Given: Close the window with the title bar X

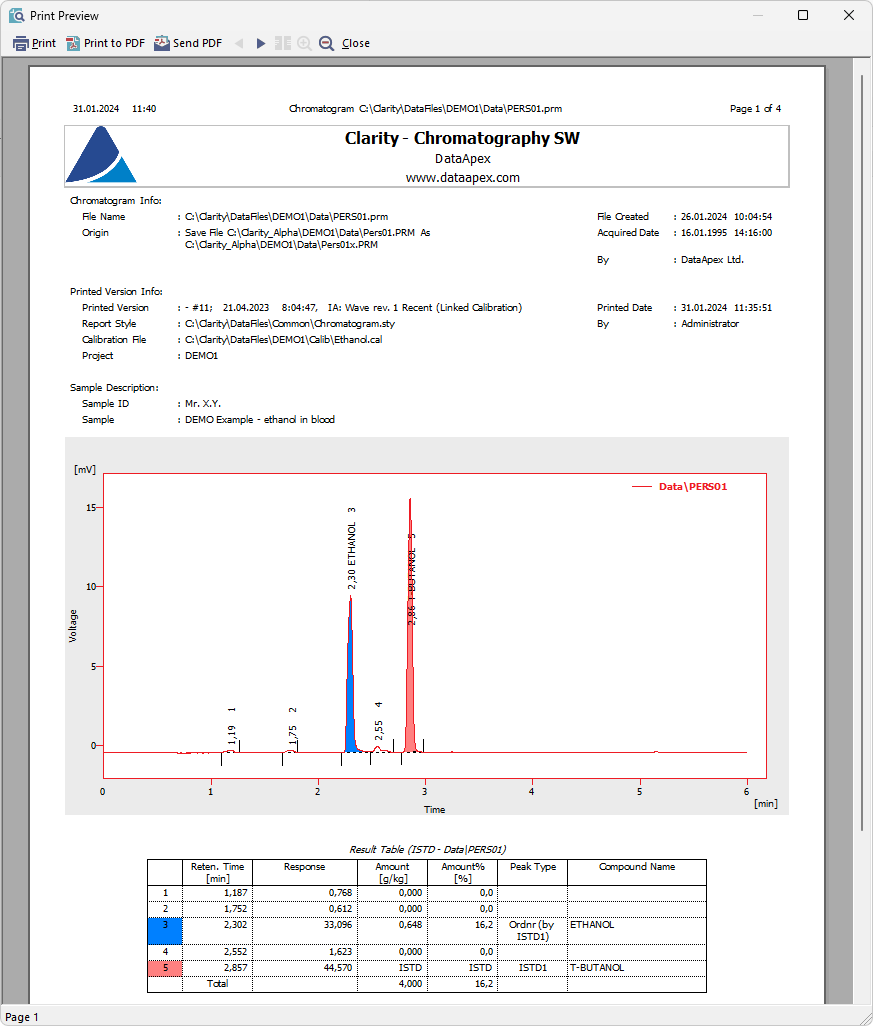Looking at the screenshot, I should click(849, 15).
